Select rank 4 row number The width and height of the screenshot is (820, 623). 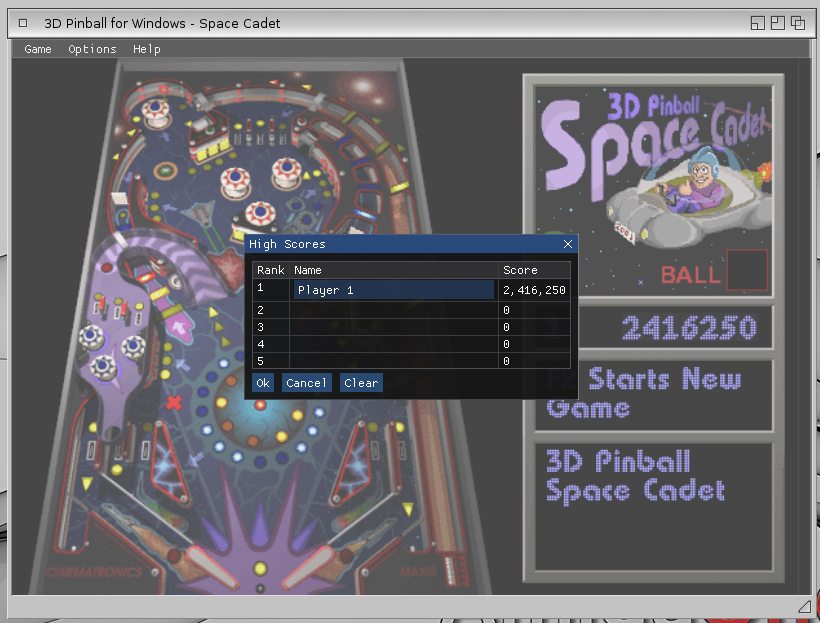(x=260, y=344)
